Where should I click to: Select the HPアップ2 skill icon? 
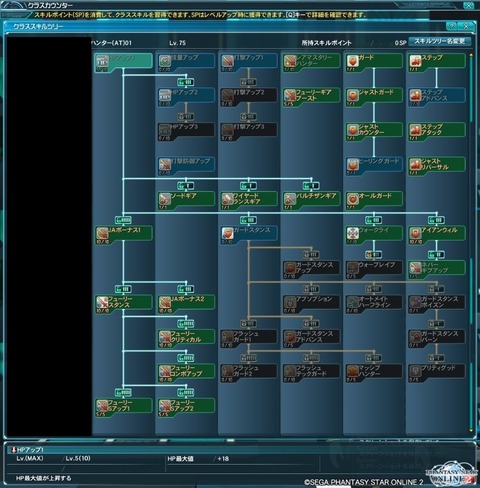[165, 96]
